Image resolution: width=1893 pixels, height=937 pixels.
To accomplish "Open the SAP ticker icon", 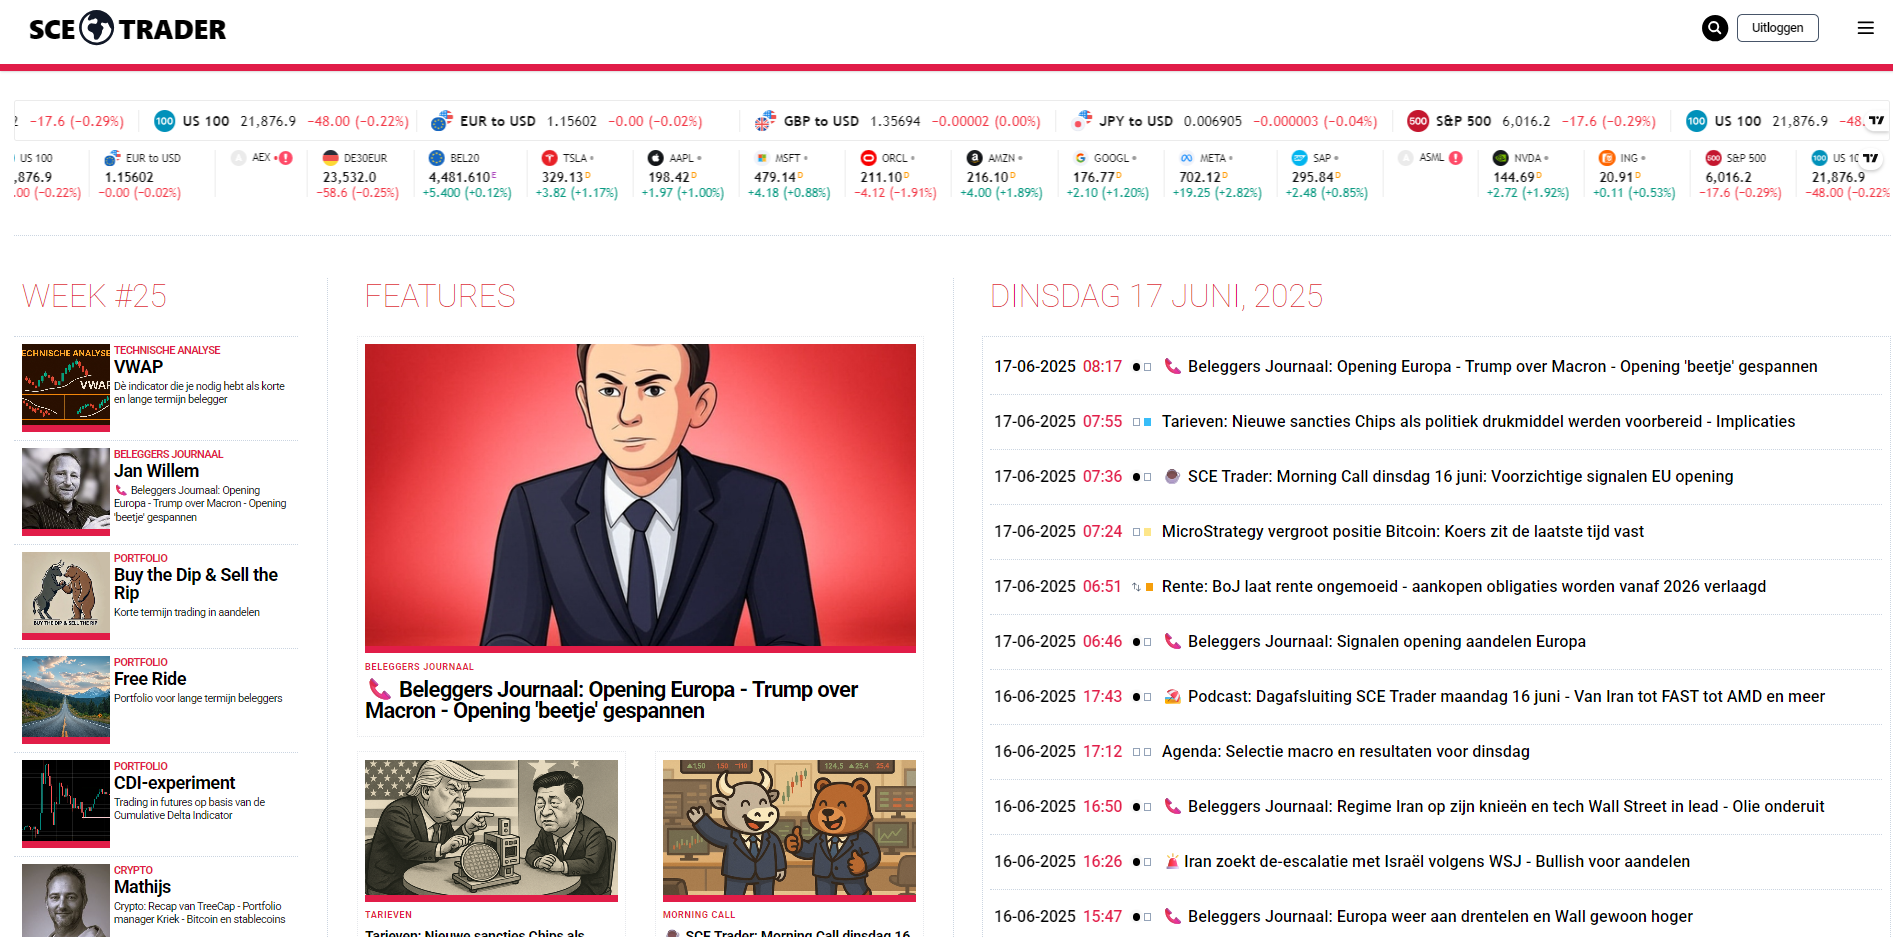I will coord(1300,158).
